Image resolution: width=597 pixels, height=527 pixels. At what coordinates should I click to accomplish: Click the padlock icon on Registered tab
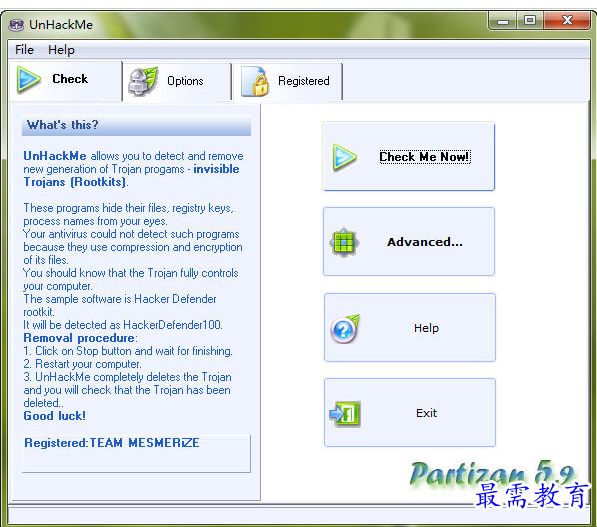255,81
